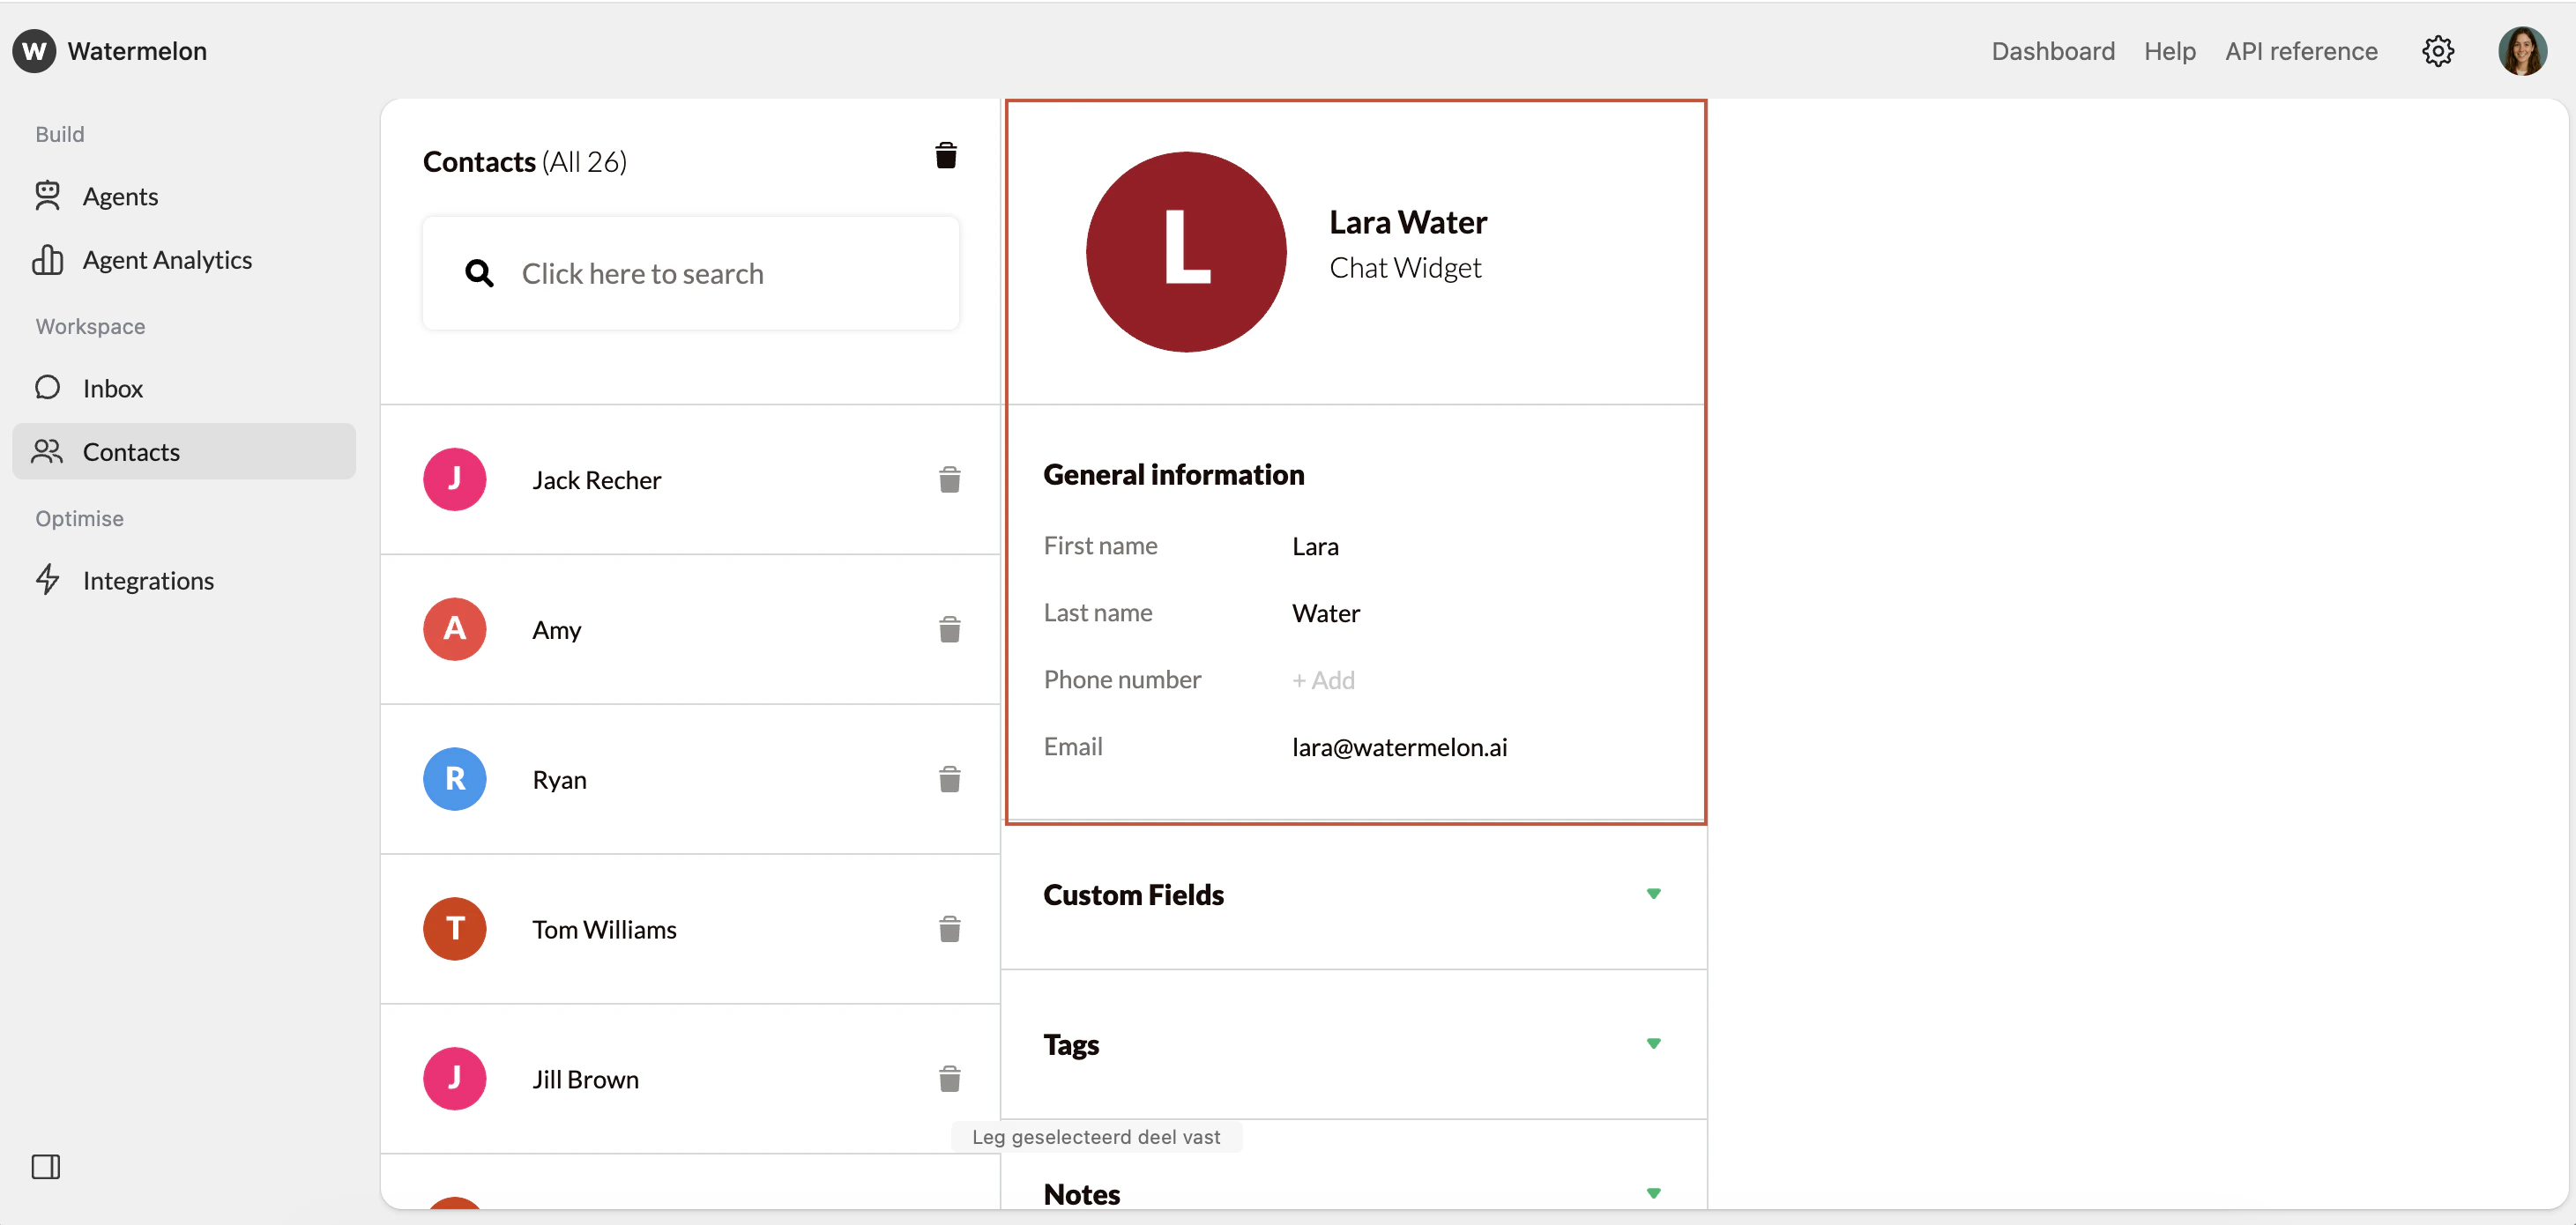Click the email lara@watermelon.ai
The image size is (2576, 1225).
click(x=1399, y=747)
